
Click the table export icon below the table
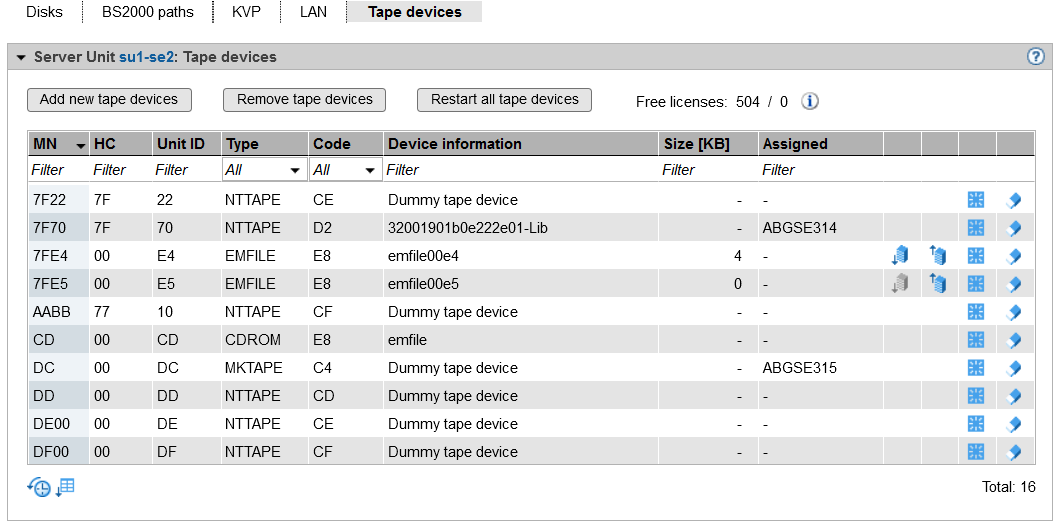click(65, 488)
